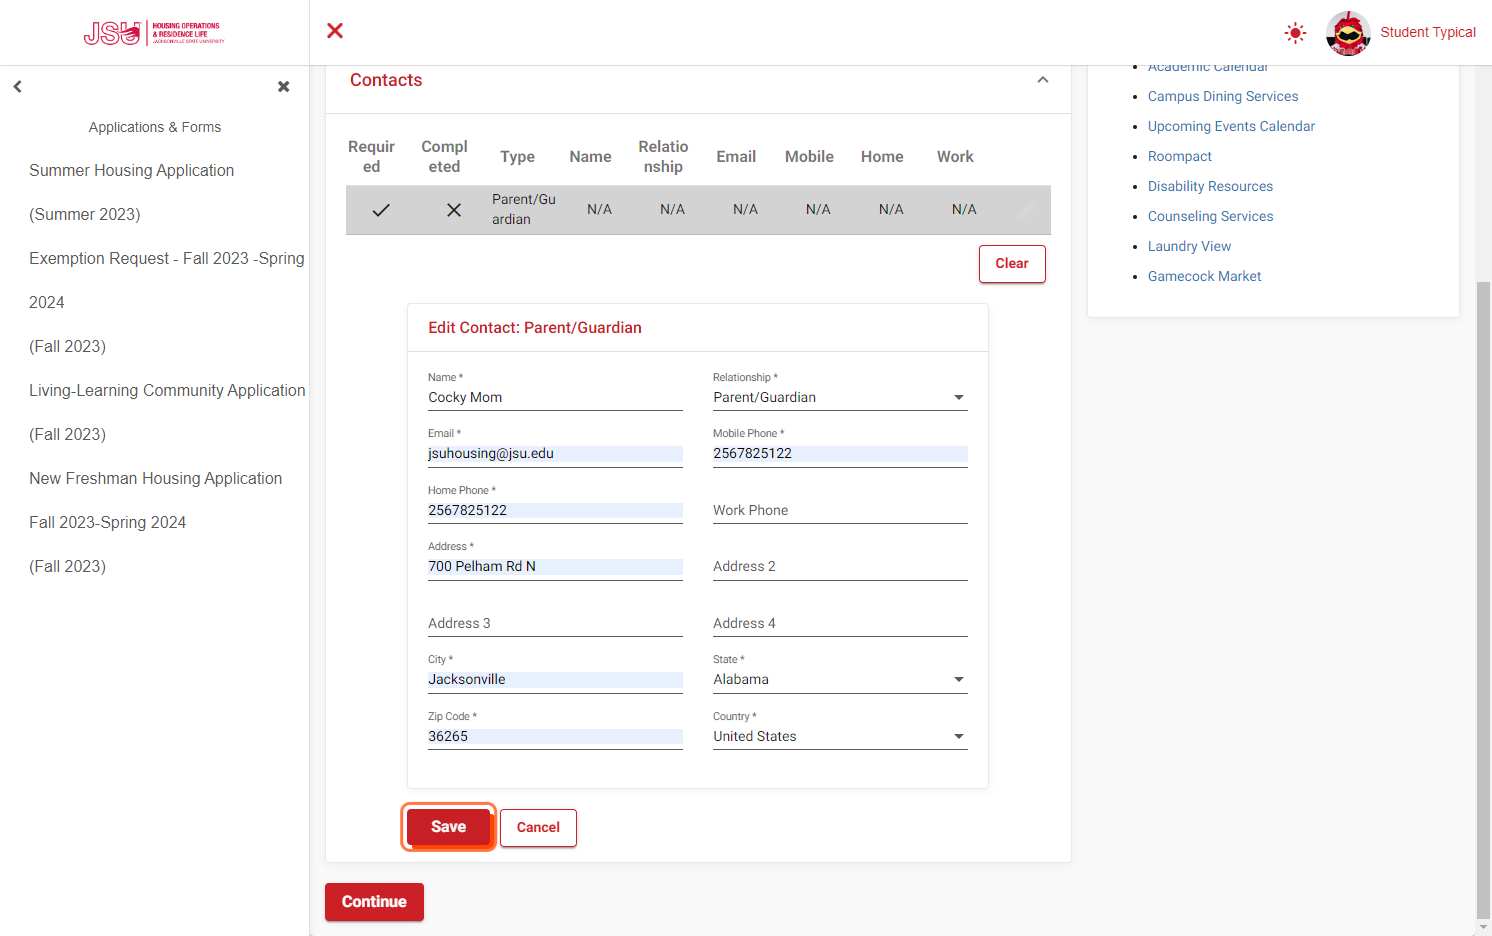
Task: Open Exemption Request - Fall 2023 form
Action: [166, 302]
